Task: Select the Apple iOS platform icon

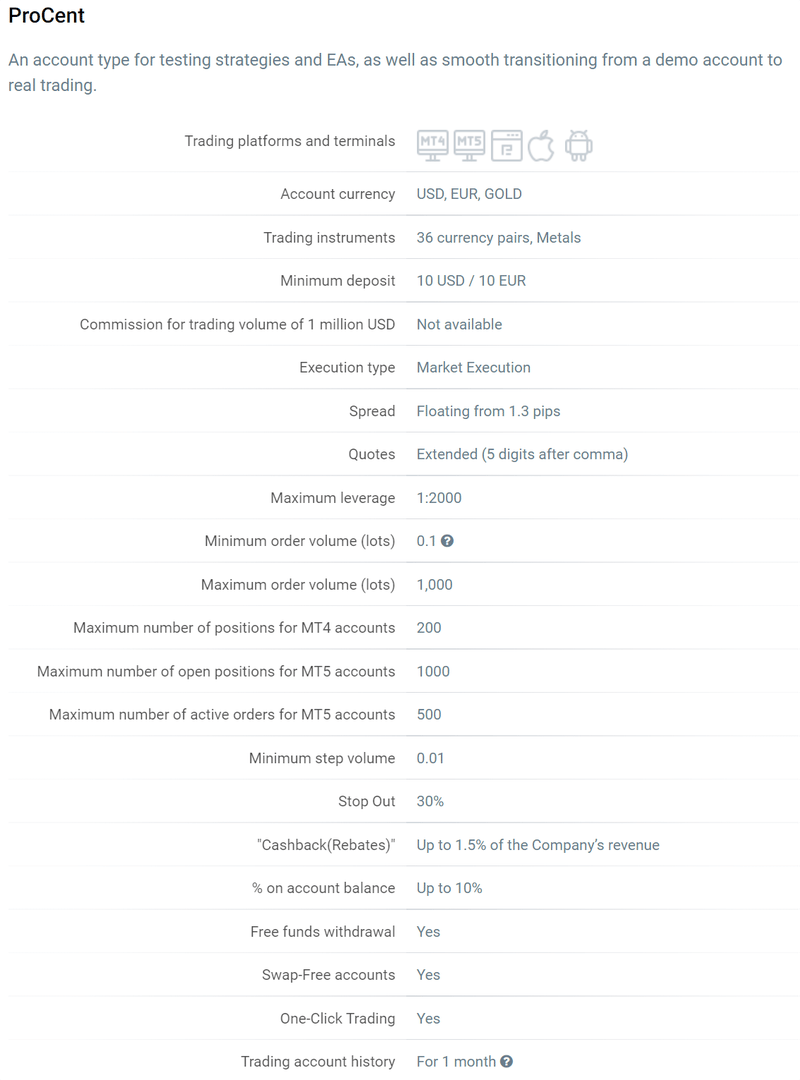Action: tap(541, 145)
